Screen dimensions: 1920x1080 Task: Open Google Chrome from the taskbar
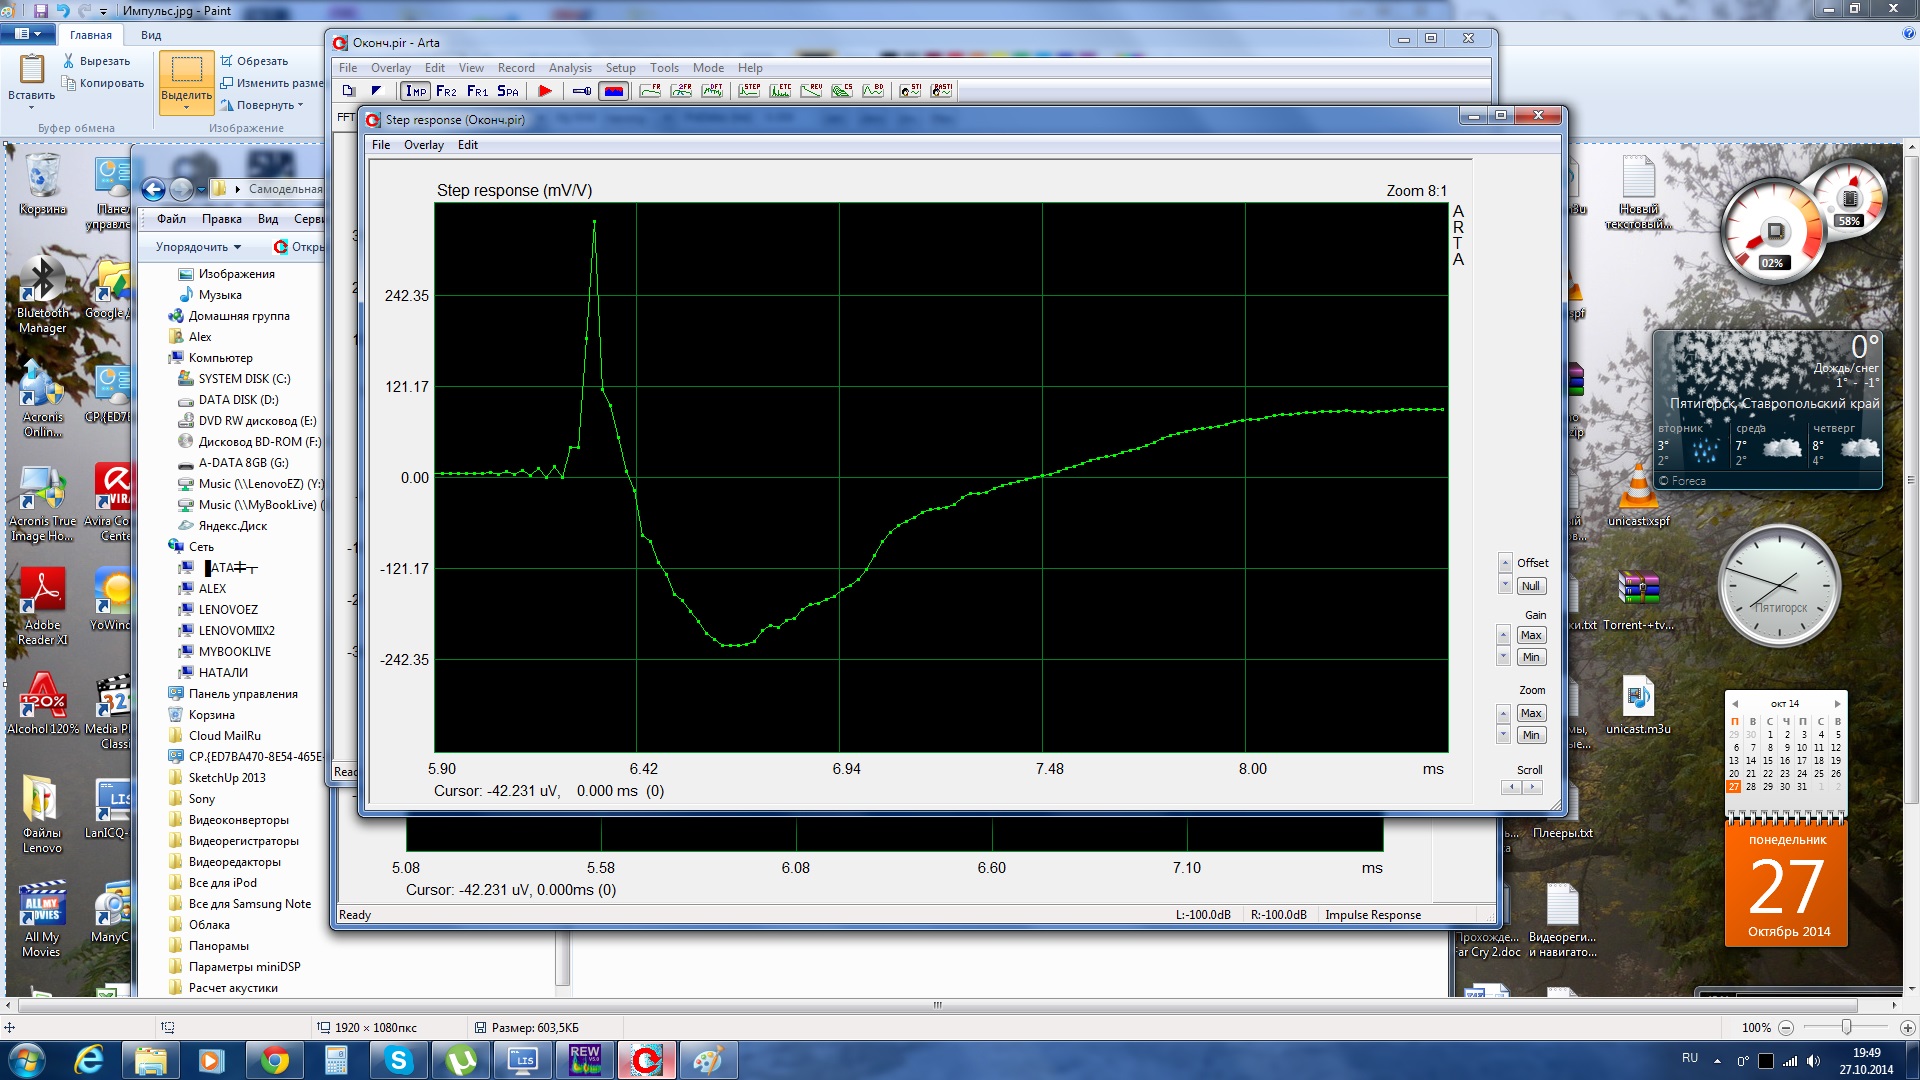(x=275, y=1060)
